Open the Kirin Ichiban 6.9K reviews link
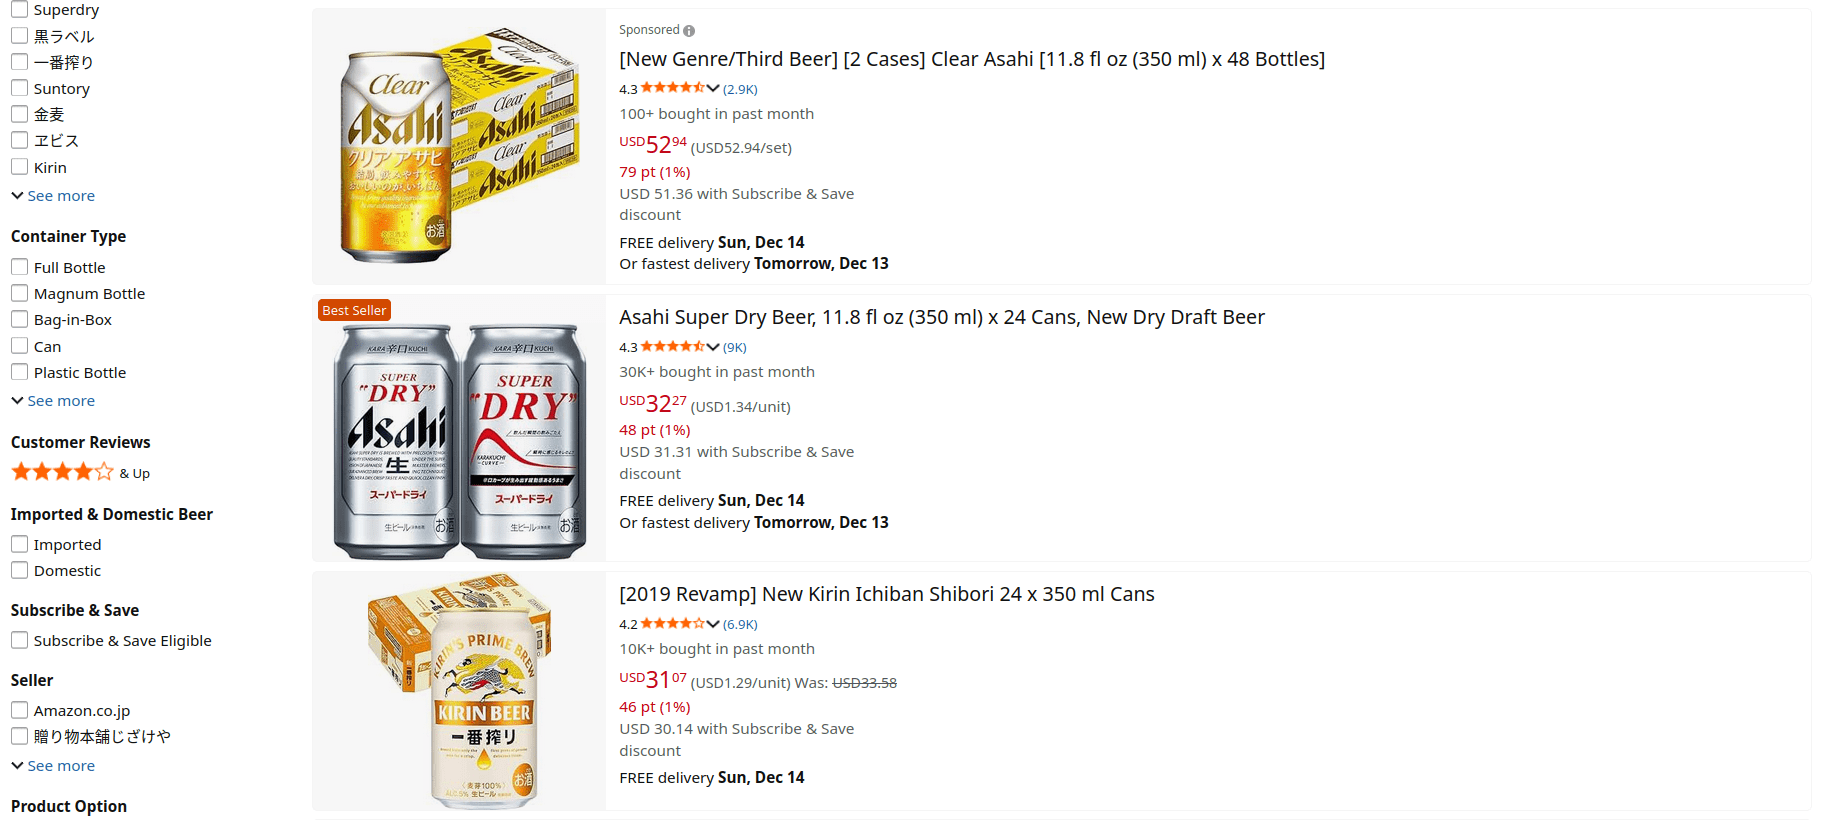1829x820 pixels. 740,624
